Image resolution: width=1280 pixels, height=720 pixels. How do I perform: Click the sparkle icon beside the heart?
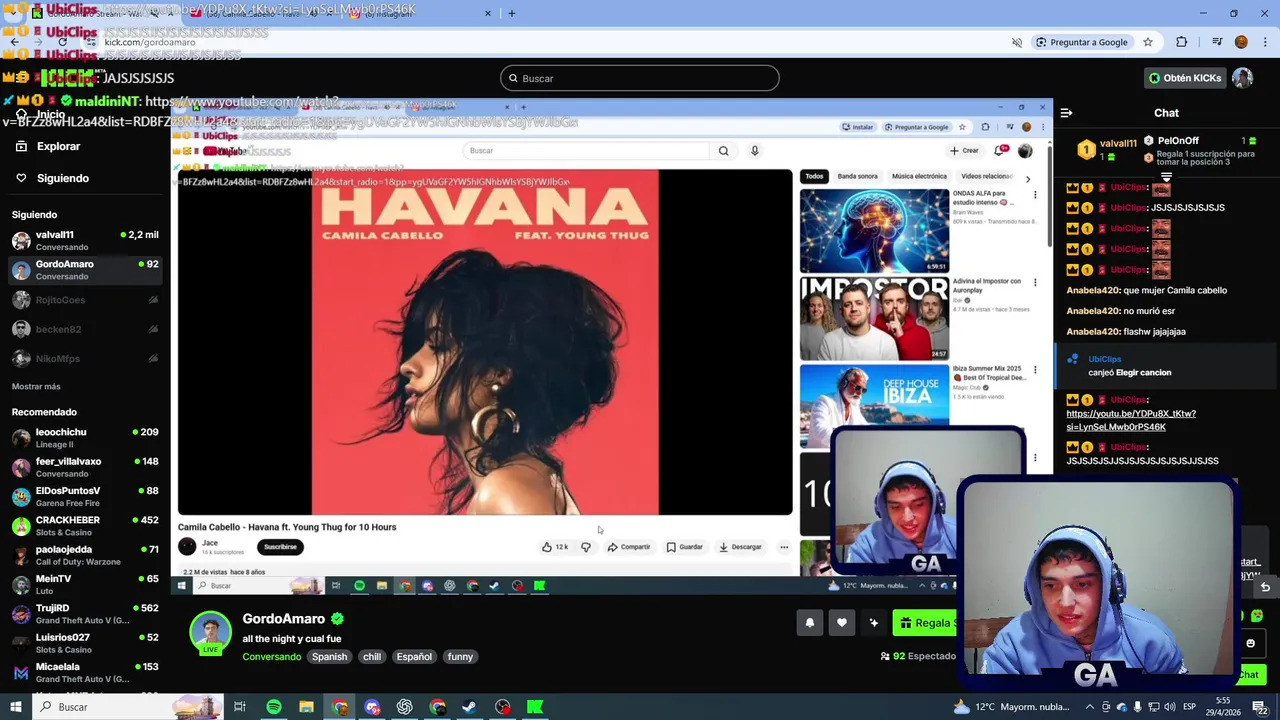tap(873, 623)
